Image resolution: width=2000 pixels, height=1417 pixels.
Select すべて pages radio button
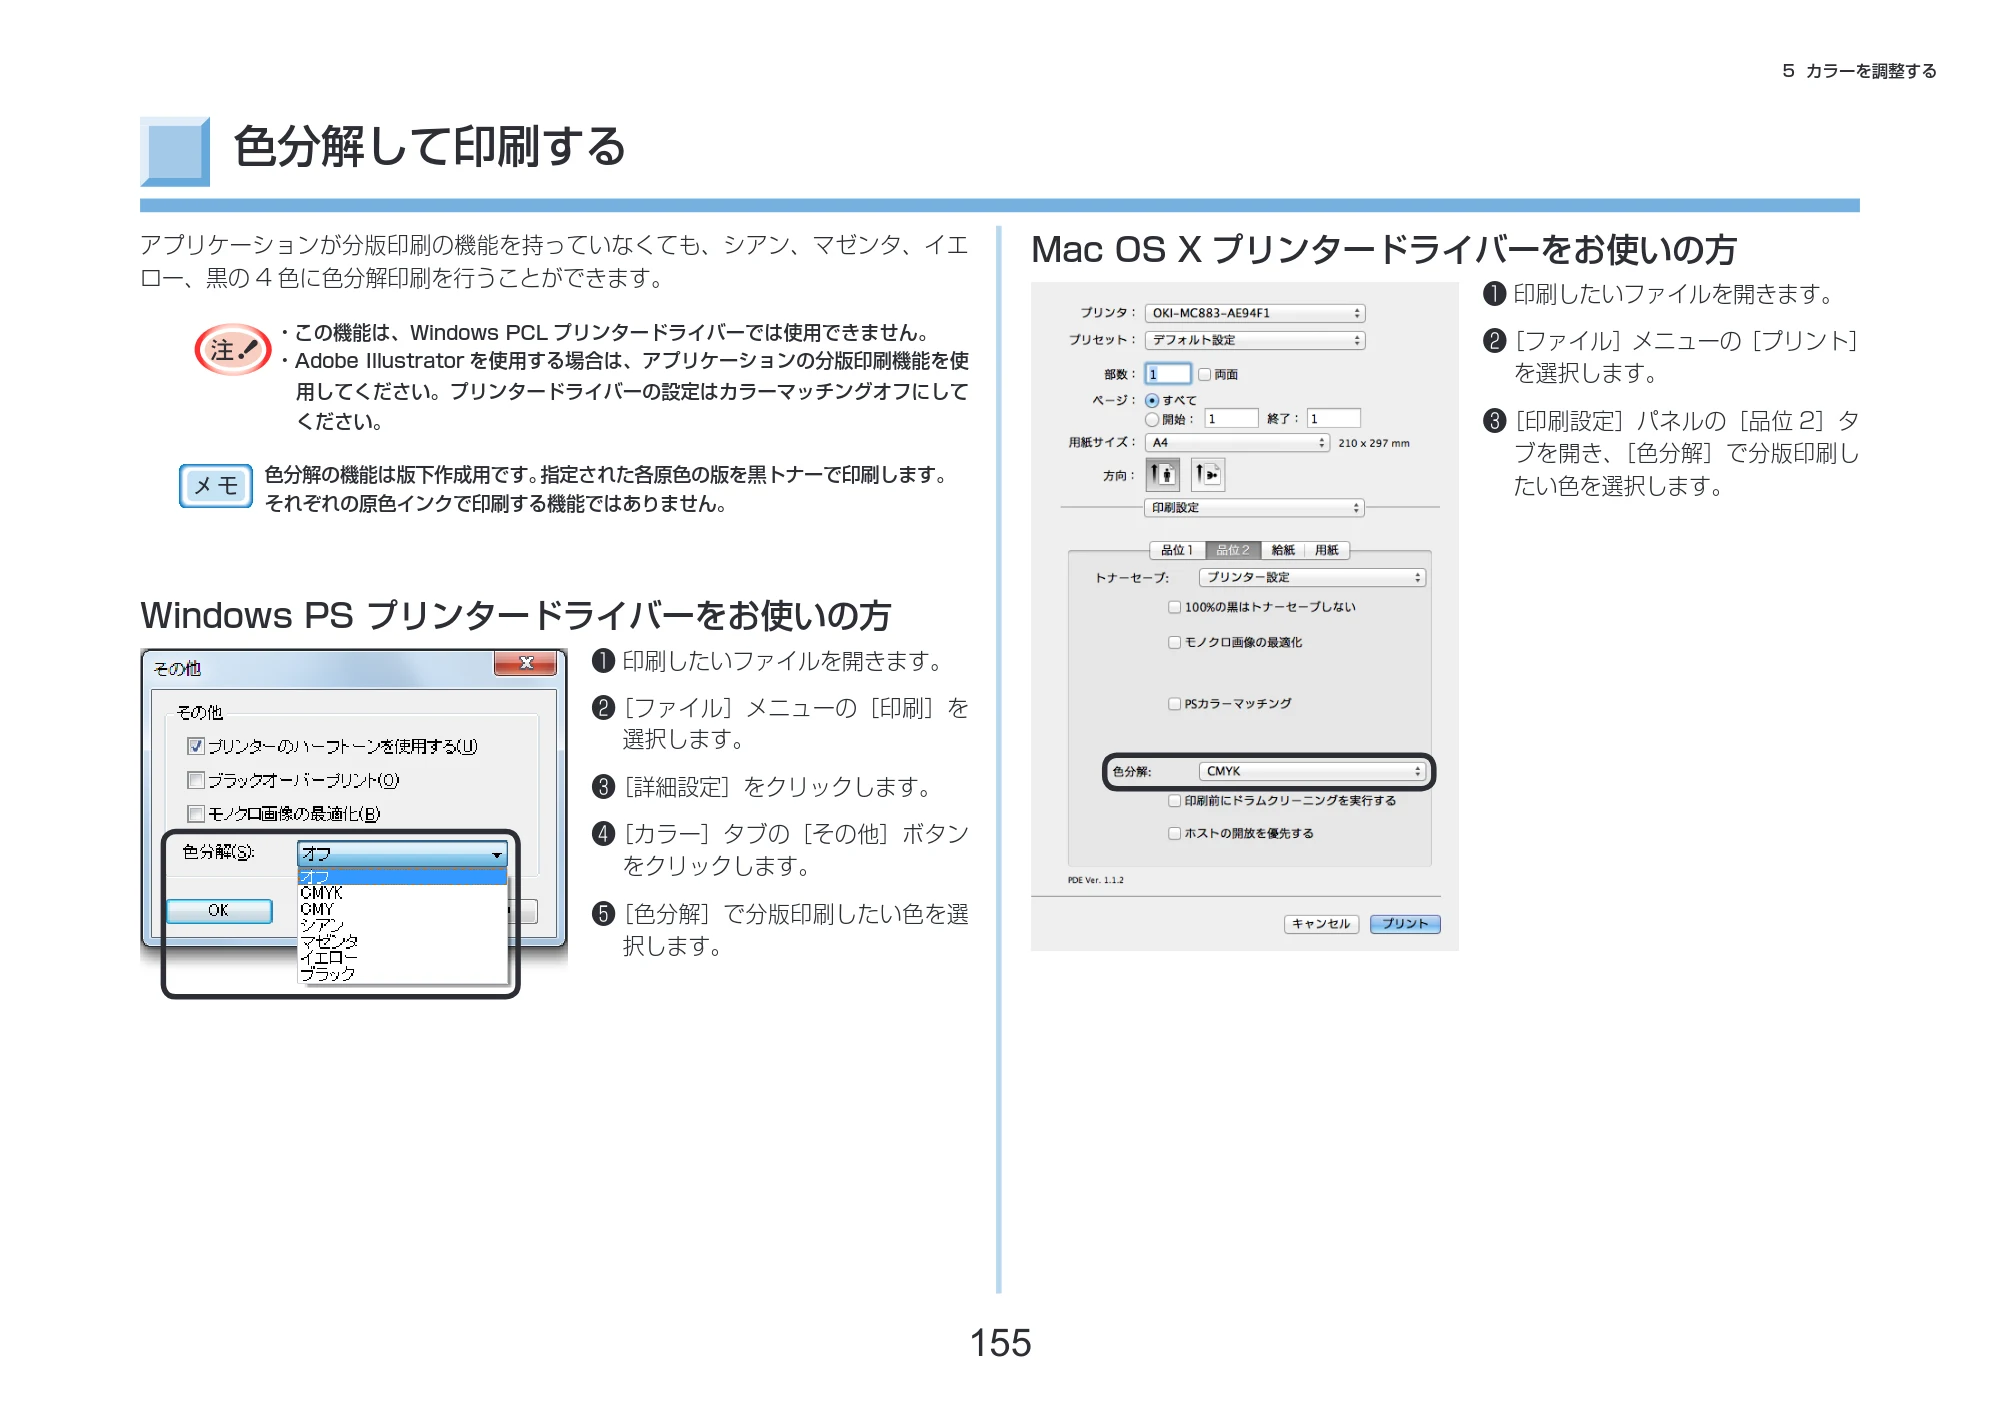[1152, 400]
